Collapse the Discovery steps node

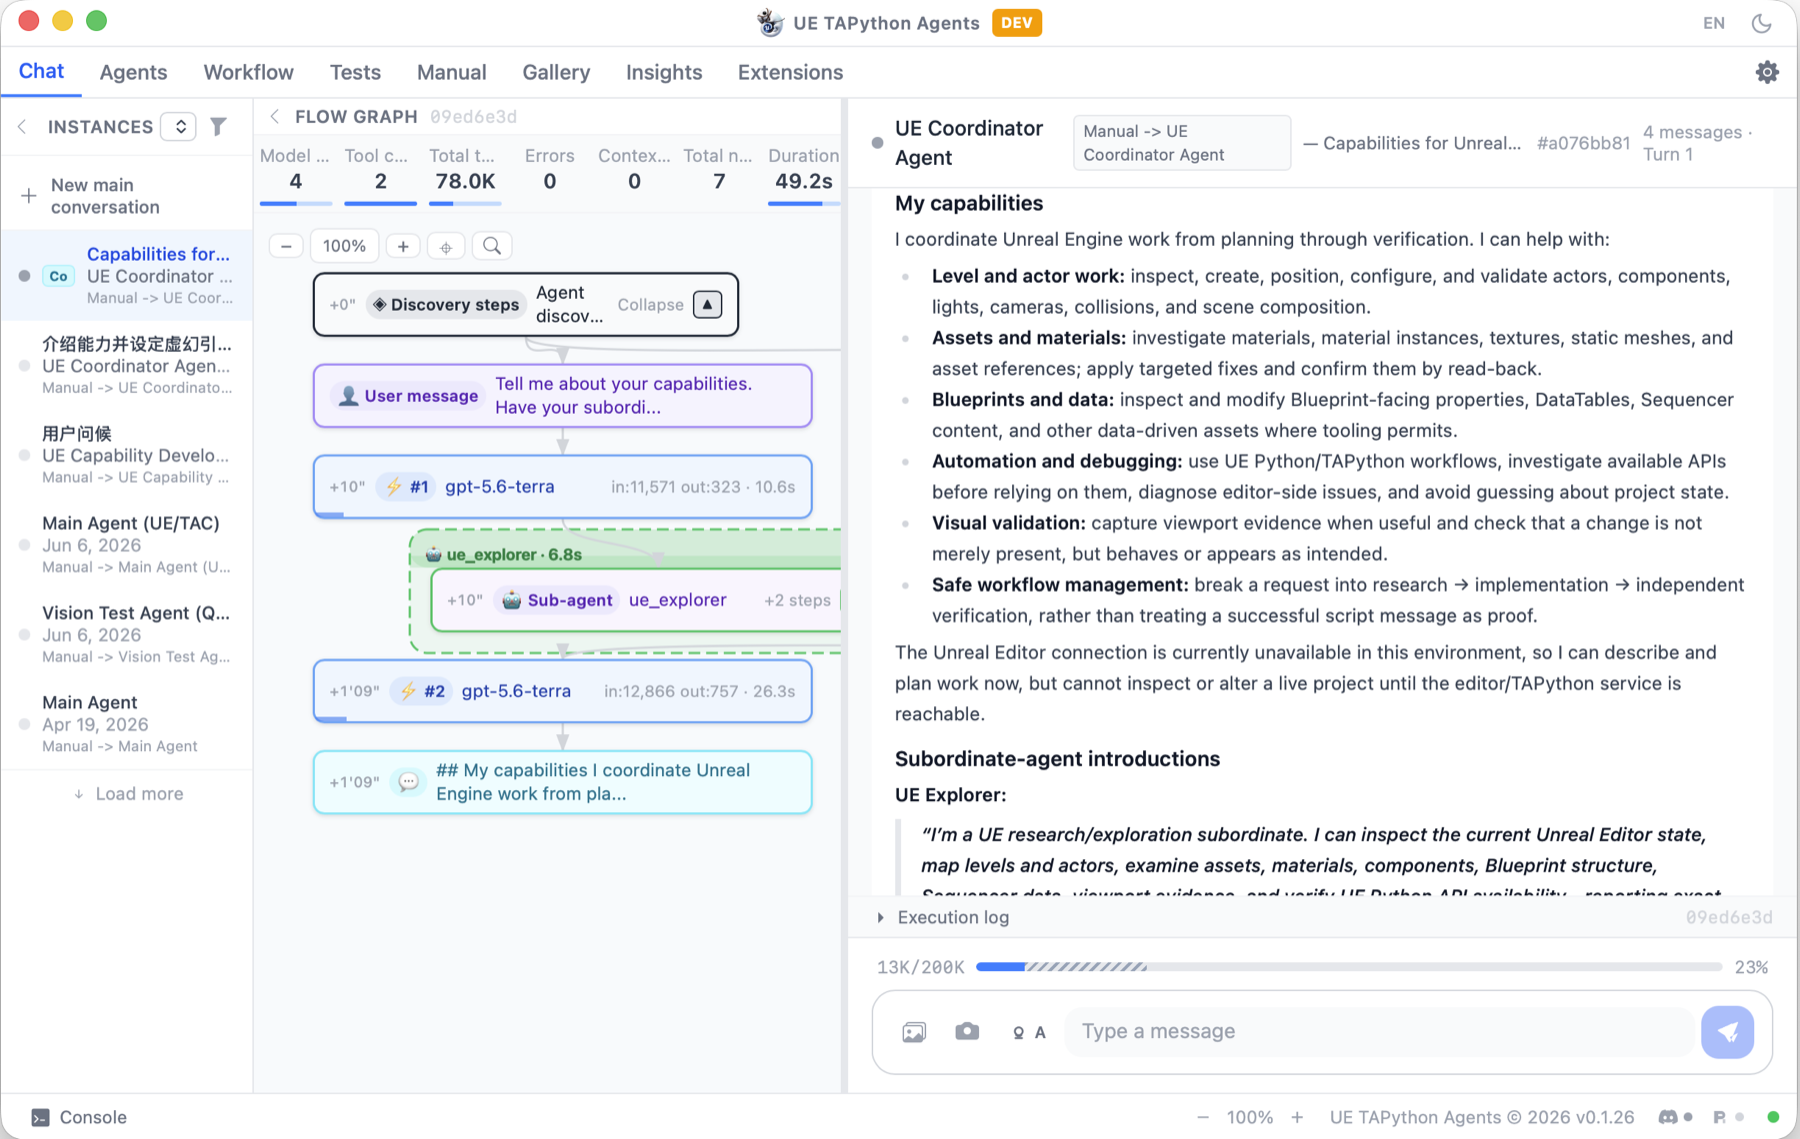pos(707,304)
